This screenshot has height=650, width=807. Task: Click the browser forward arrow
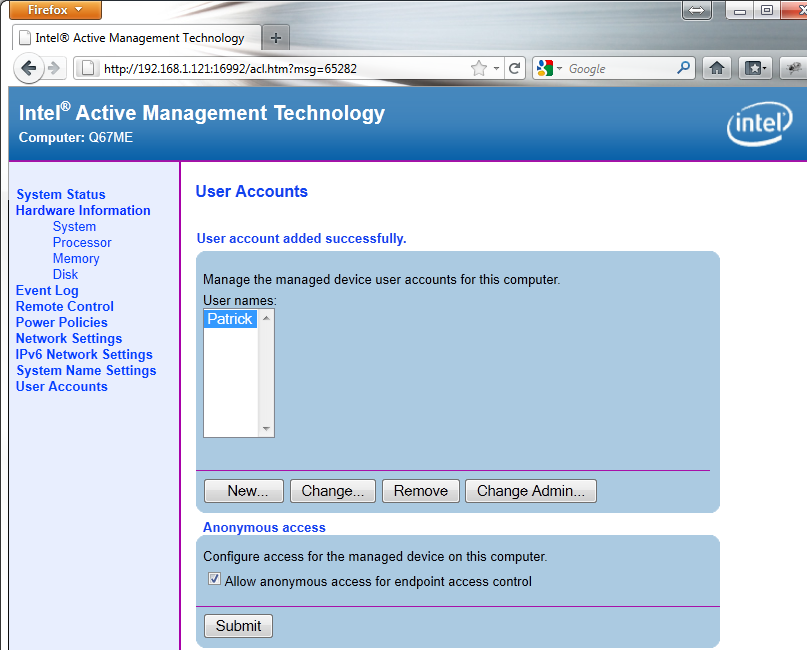click(54, 68)
